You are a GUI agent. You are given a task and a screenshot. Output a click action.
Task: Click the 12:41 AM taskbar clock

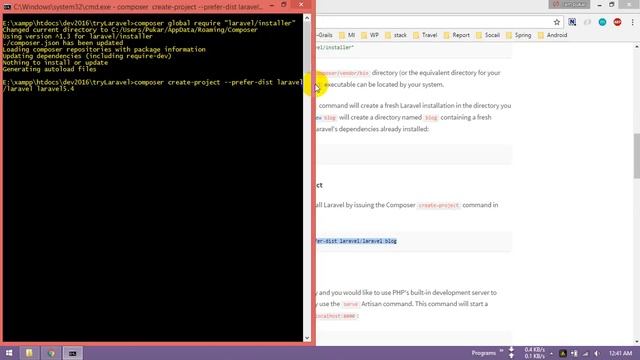pyautogui.click(x=620, y=353)
